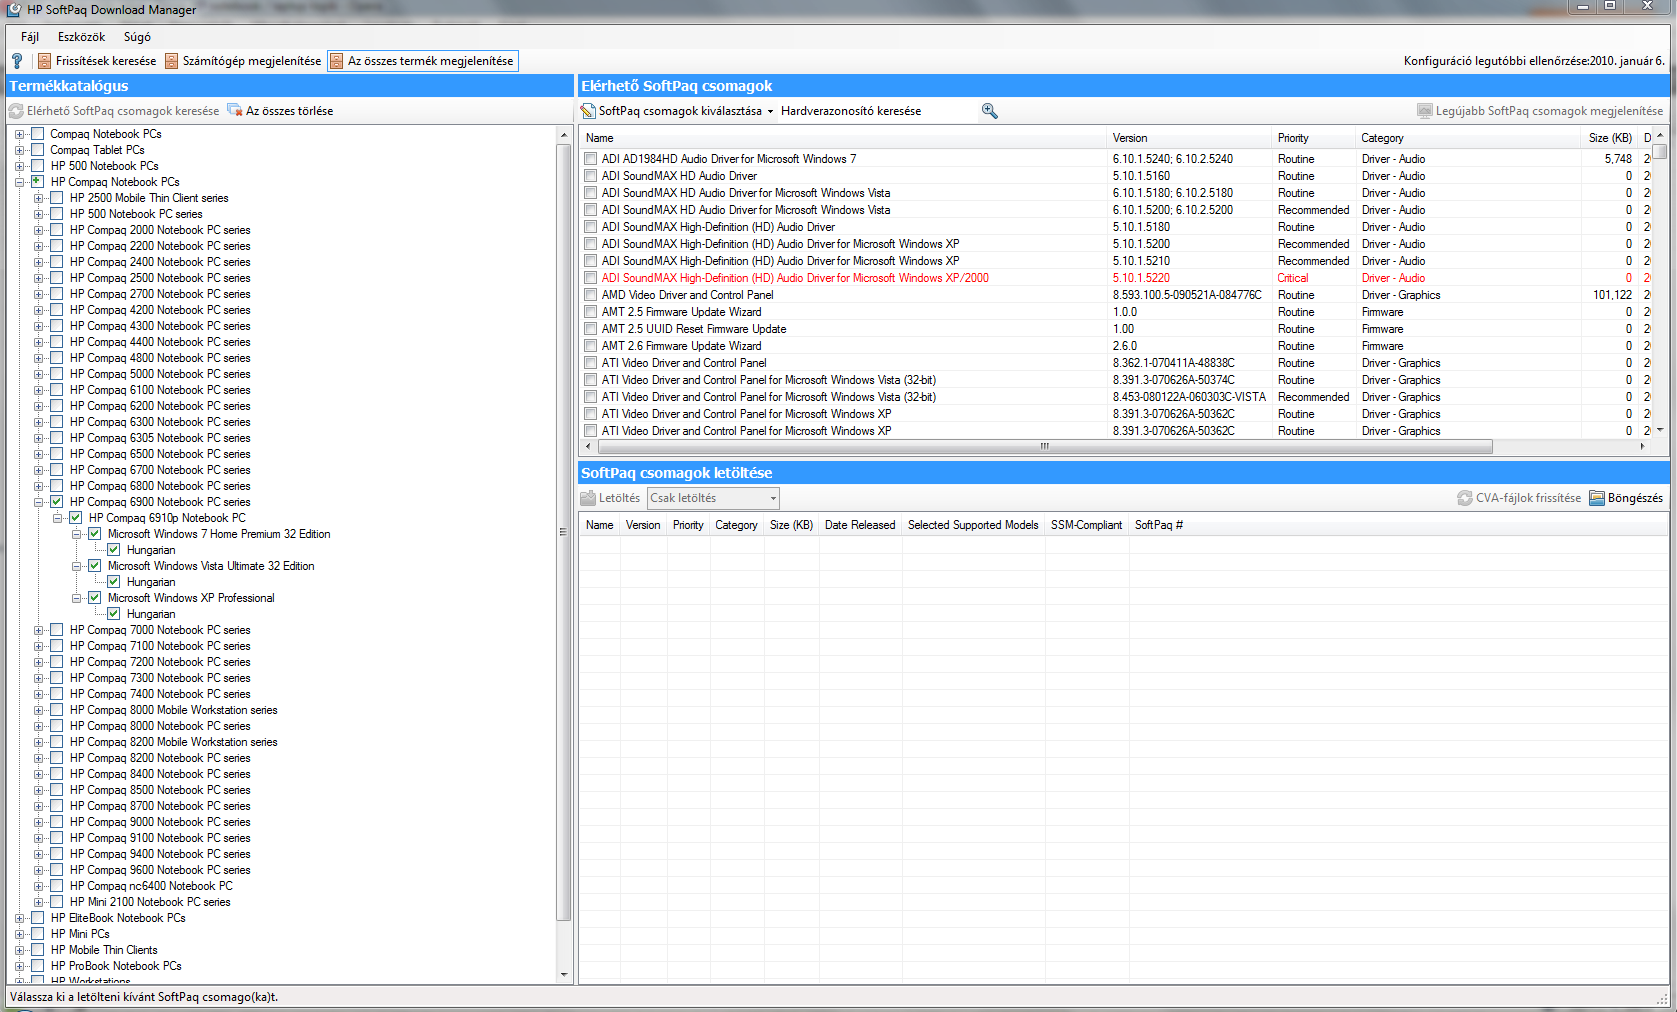
Task: Click Hardverazonosító keresése button
Action: [851, 111]
